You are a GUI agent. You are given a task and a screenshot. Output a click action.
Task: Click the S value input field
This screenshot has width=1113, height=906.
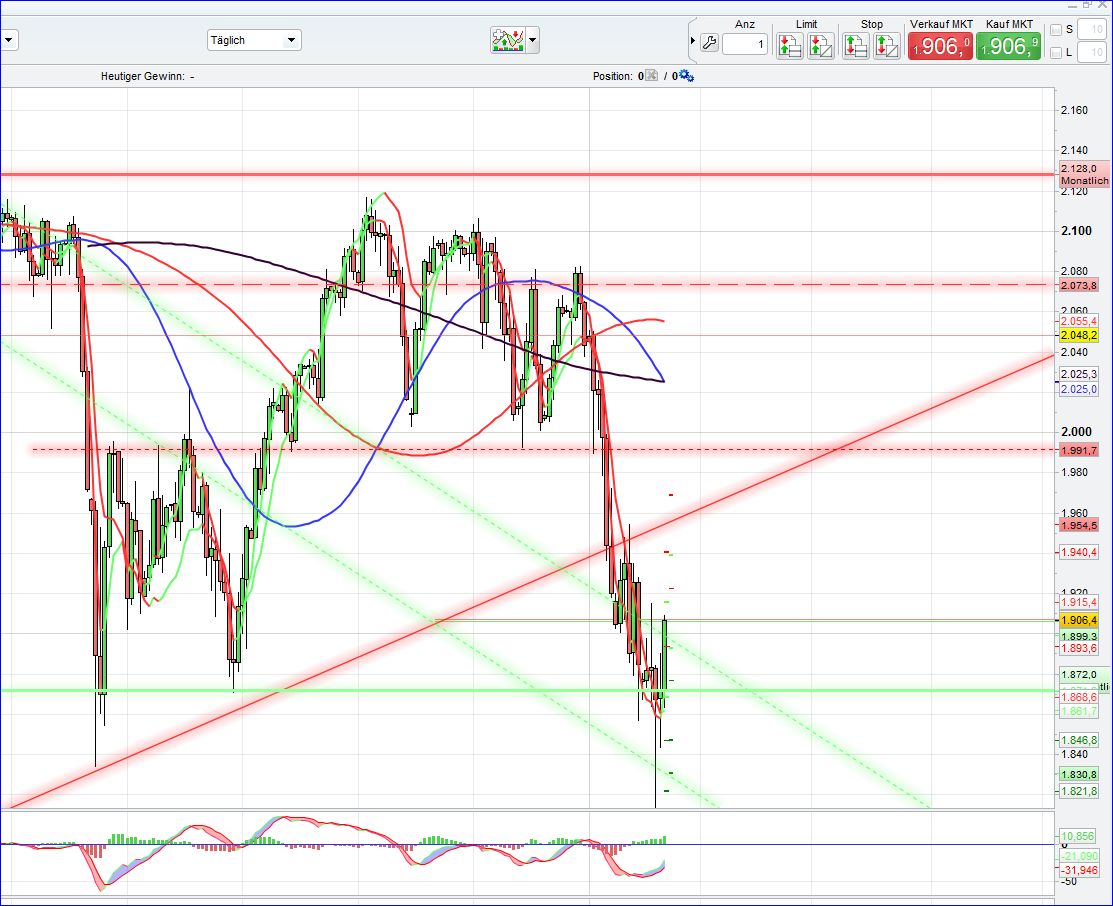pos(1092,30)
